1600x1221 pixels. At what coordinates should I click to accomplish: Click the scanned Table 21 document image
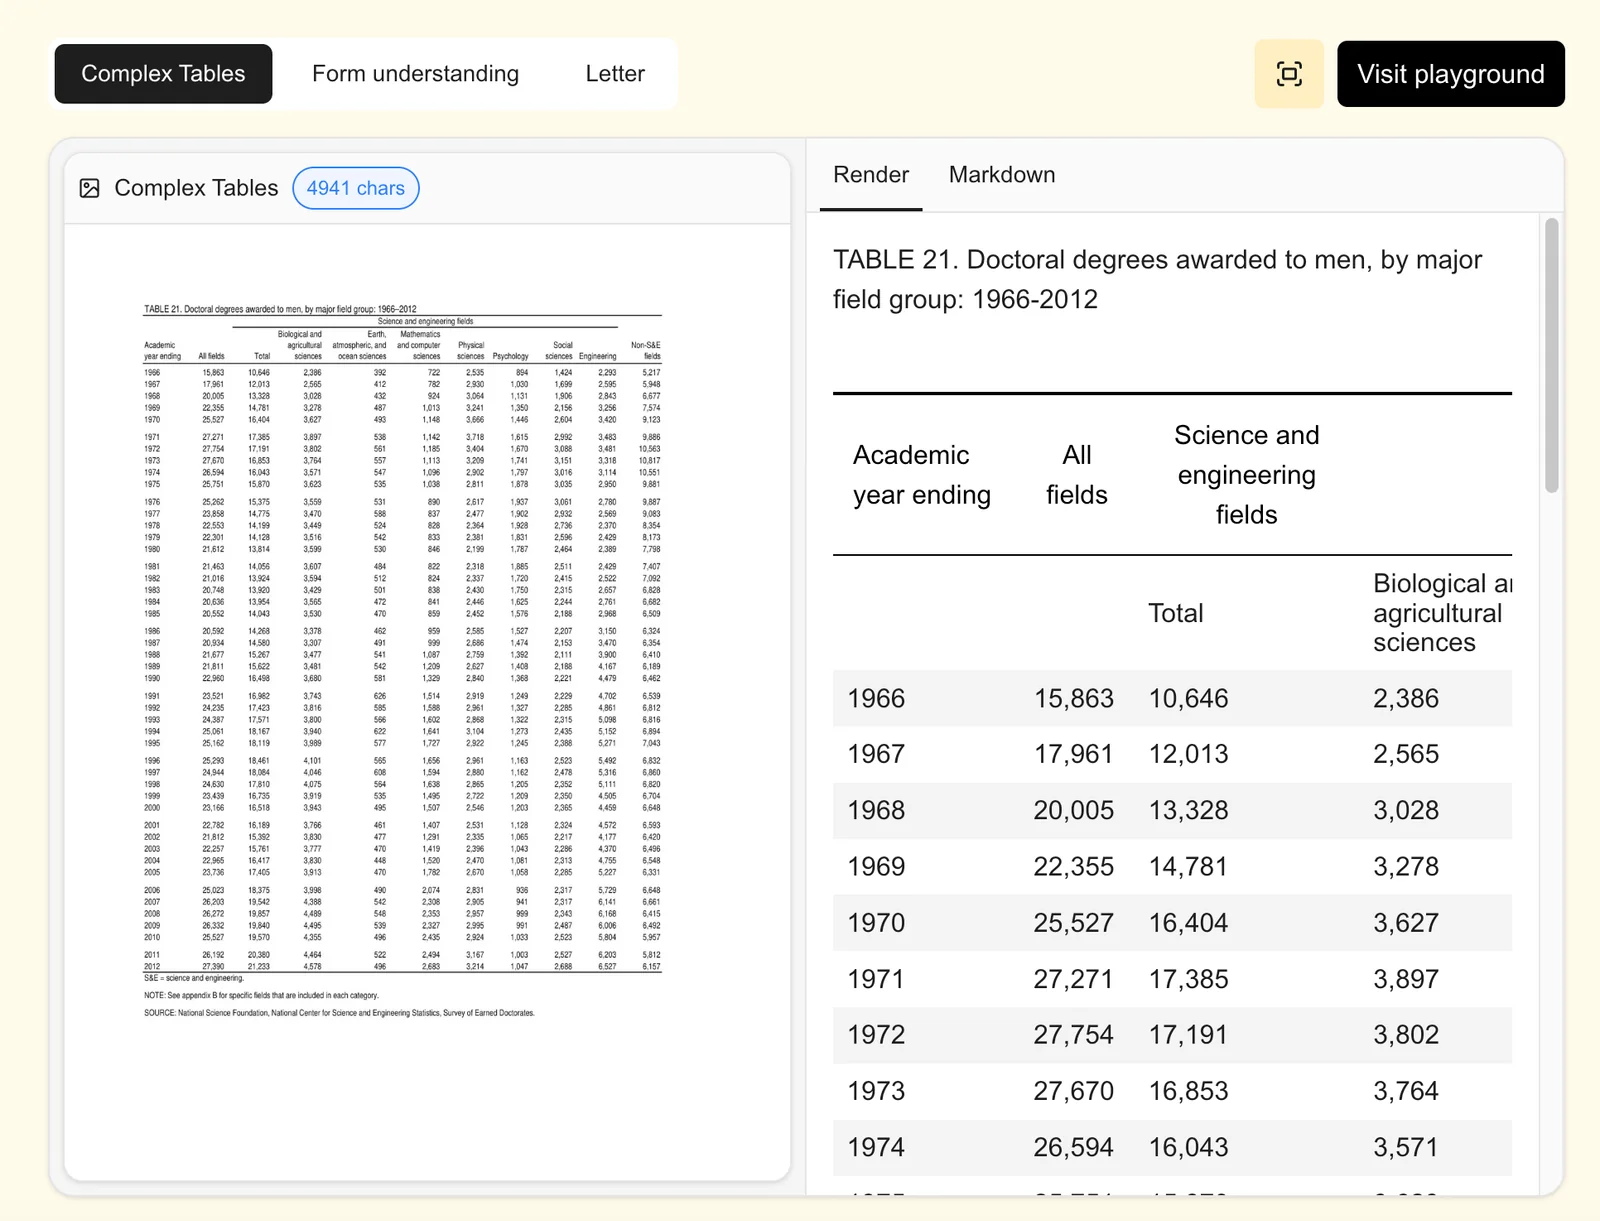[402, 640]
